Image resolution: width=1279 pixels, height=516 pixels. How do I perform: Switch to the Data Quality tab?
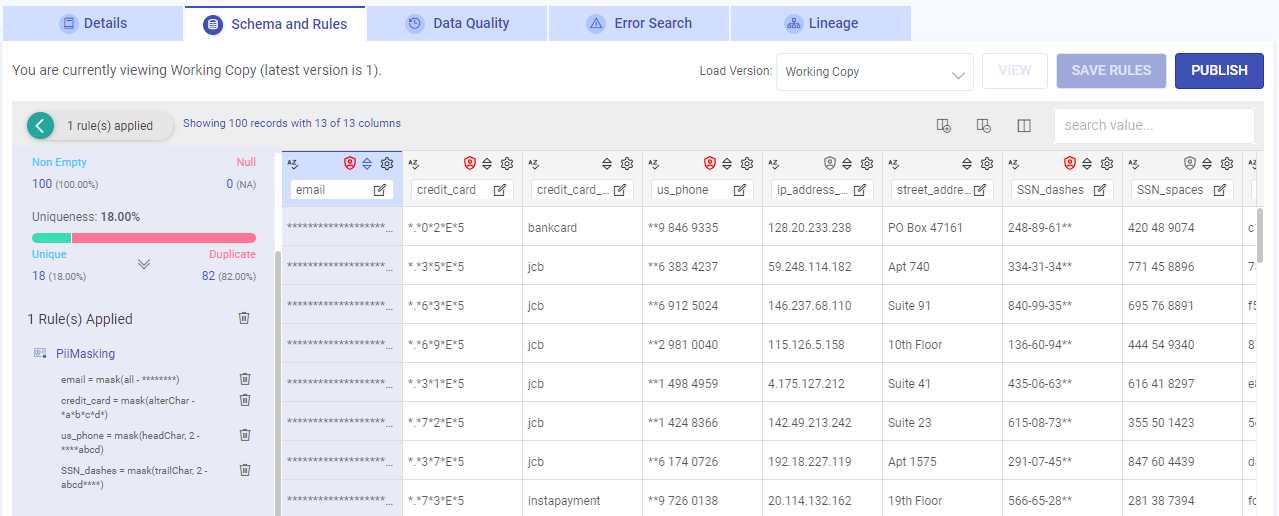tap(458, 23)
